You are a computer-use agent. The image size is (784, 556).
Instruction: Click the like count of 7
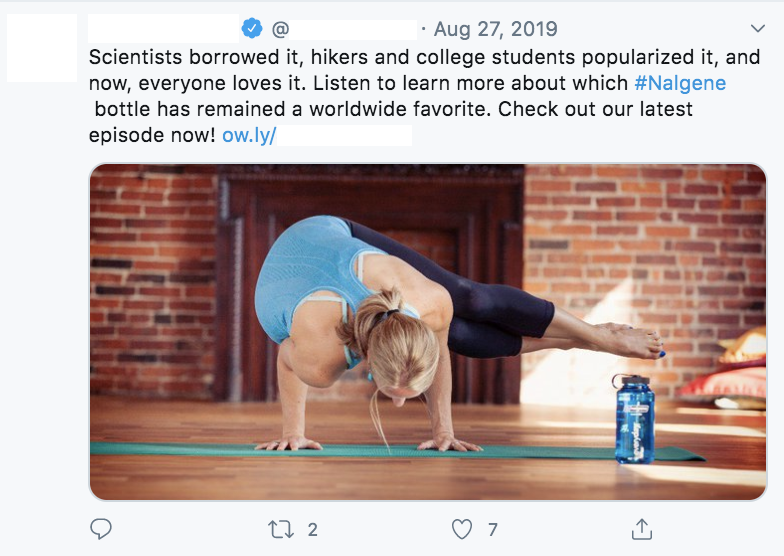tap(492, 528)
